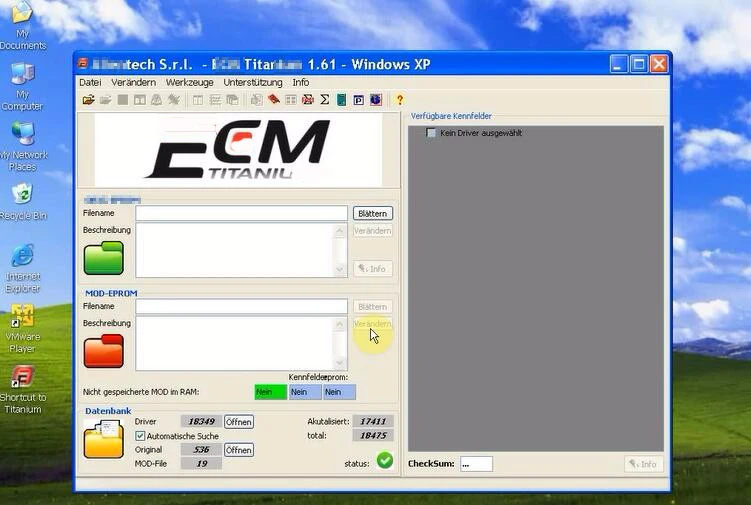Click the original EPROM Filename input field

(241, 213)
